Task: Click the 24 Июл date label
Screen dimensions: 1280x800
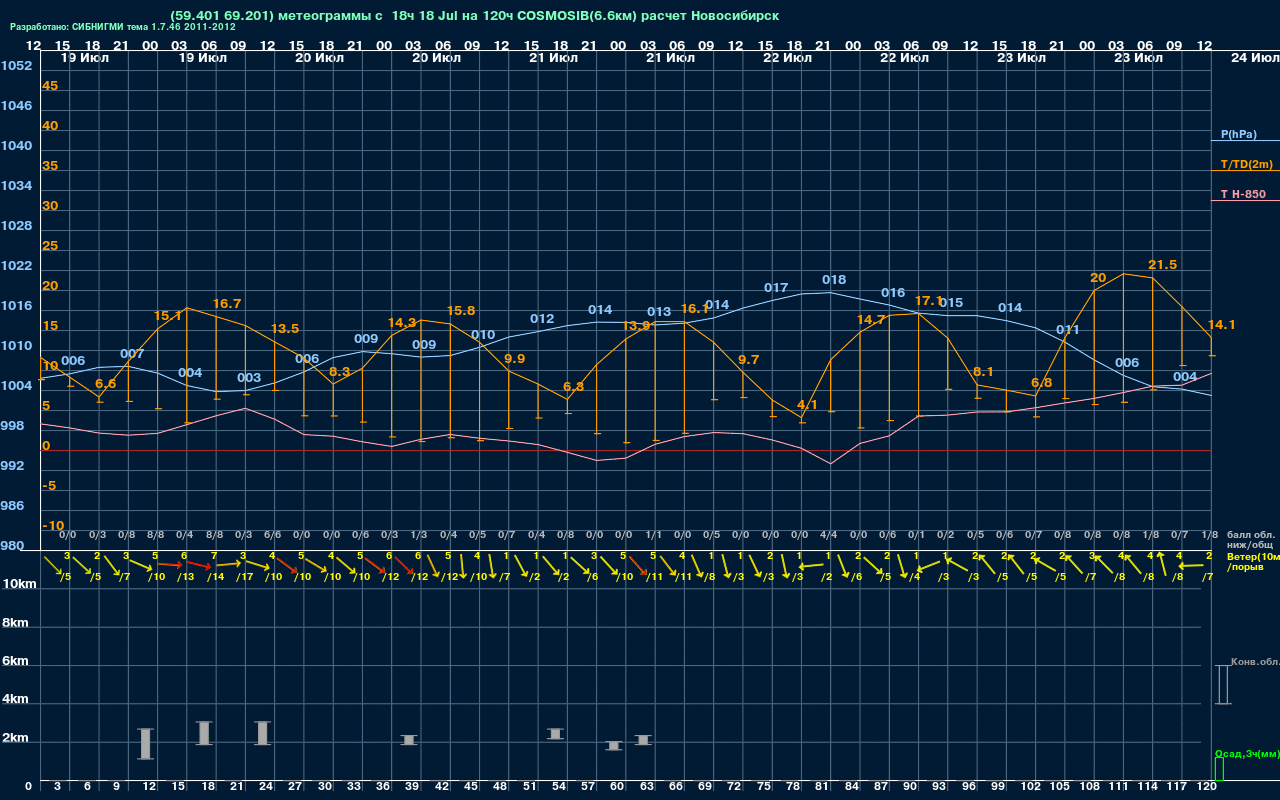Action: click(x=1253, y=58)
